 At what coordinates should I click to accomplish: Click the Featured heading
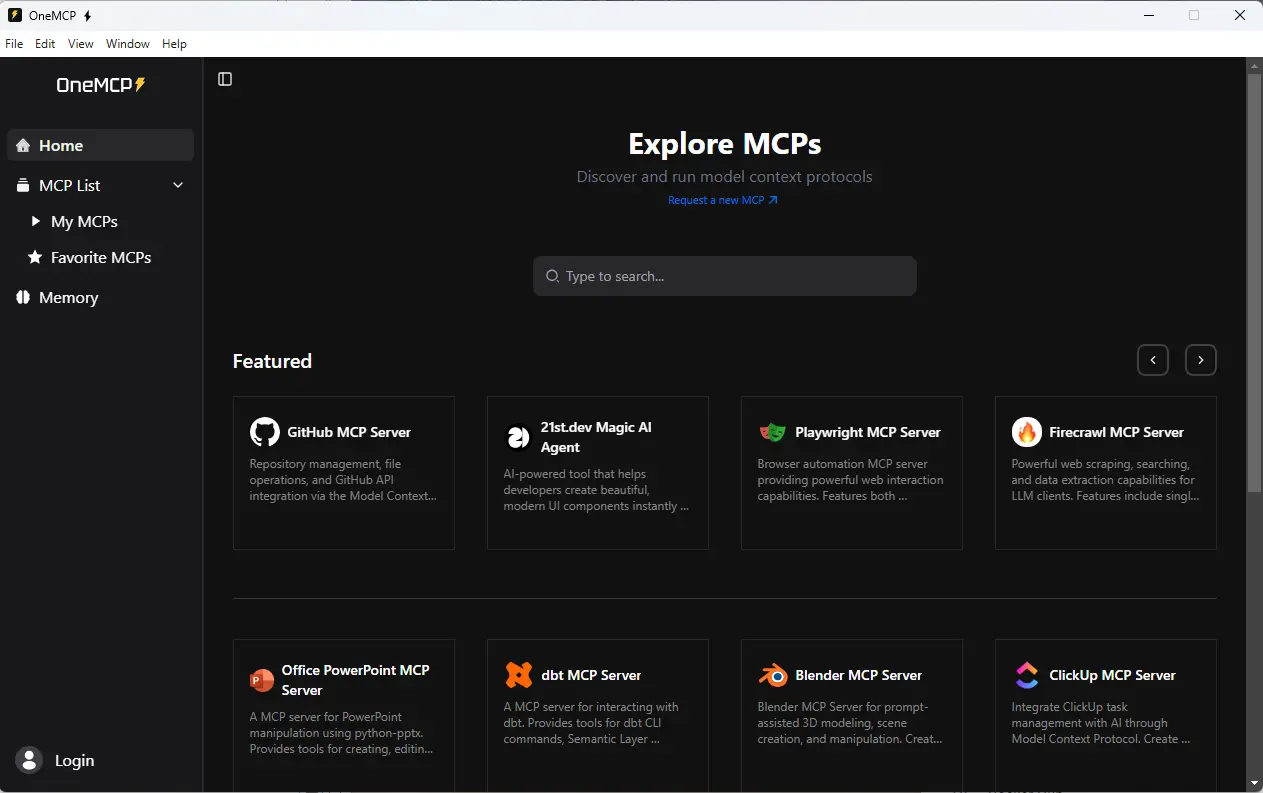pos(272,361)
